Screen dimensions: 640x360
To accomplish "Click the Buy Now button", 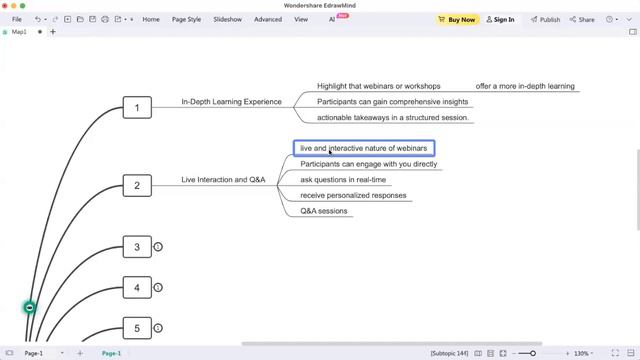I will coord(457,19).
